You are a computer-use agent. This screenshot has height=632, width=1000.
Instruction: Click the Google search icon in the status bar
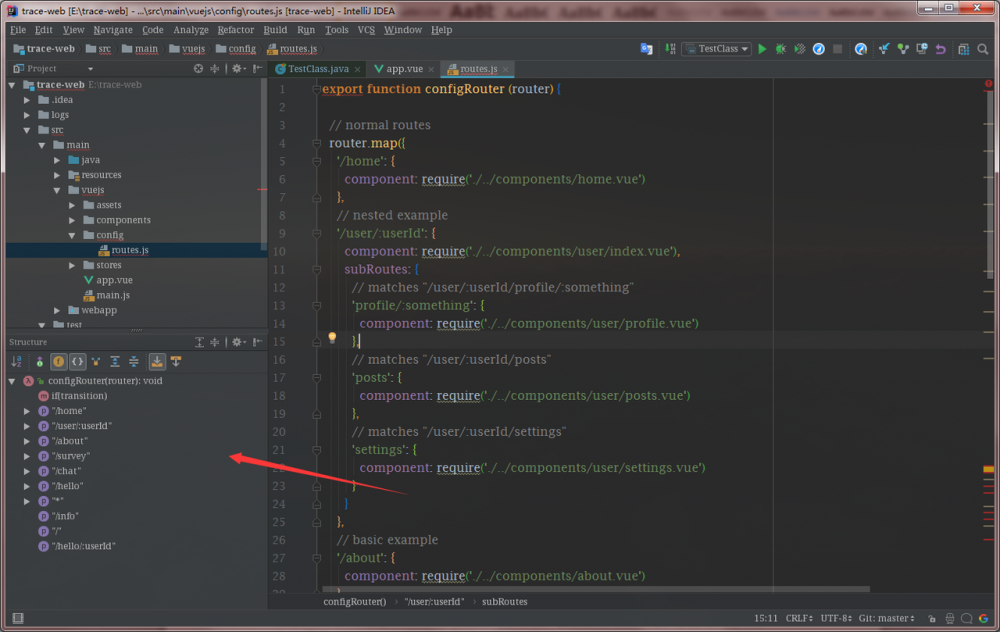click(x=984, y=618)
